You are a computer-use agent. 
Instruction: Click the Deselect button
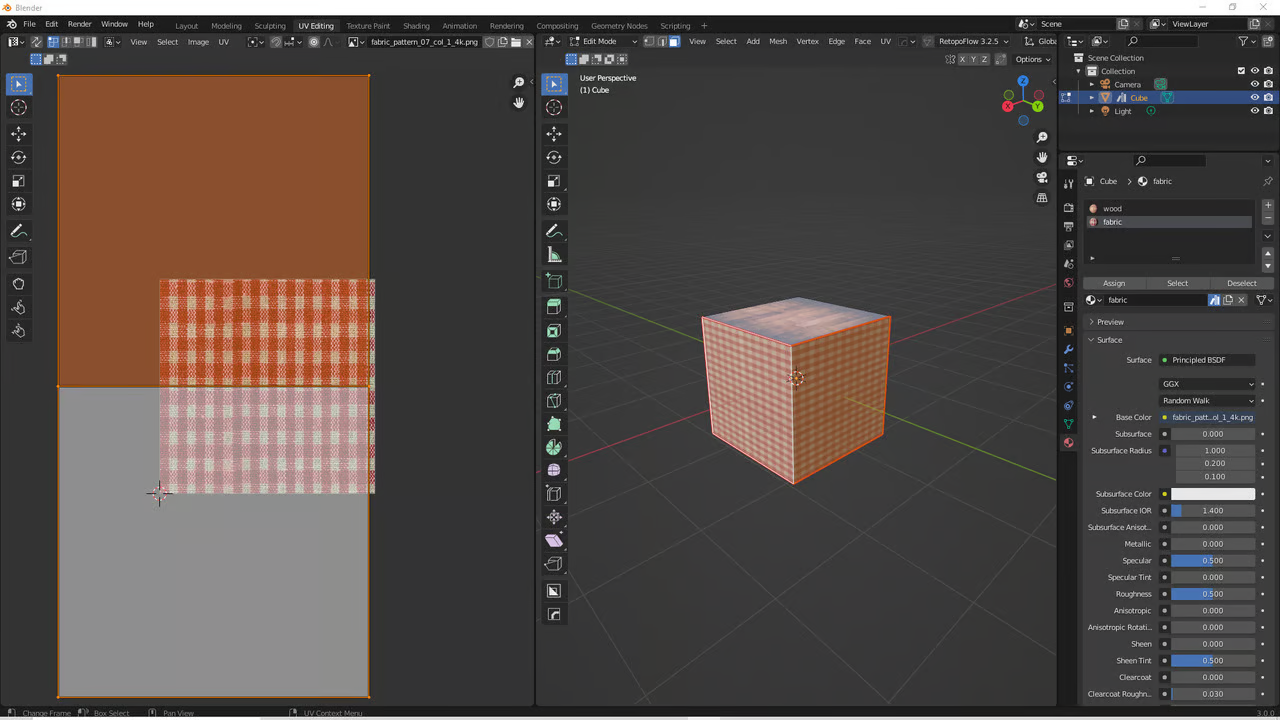[x=1241, y=283]
